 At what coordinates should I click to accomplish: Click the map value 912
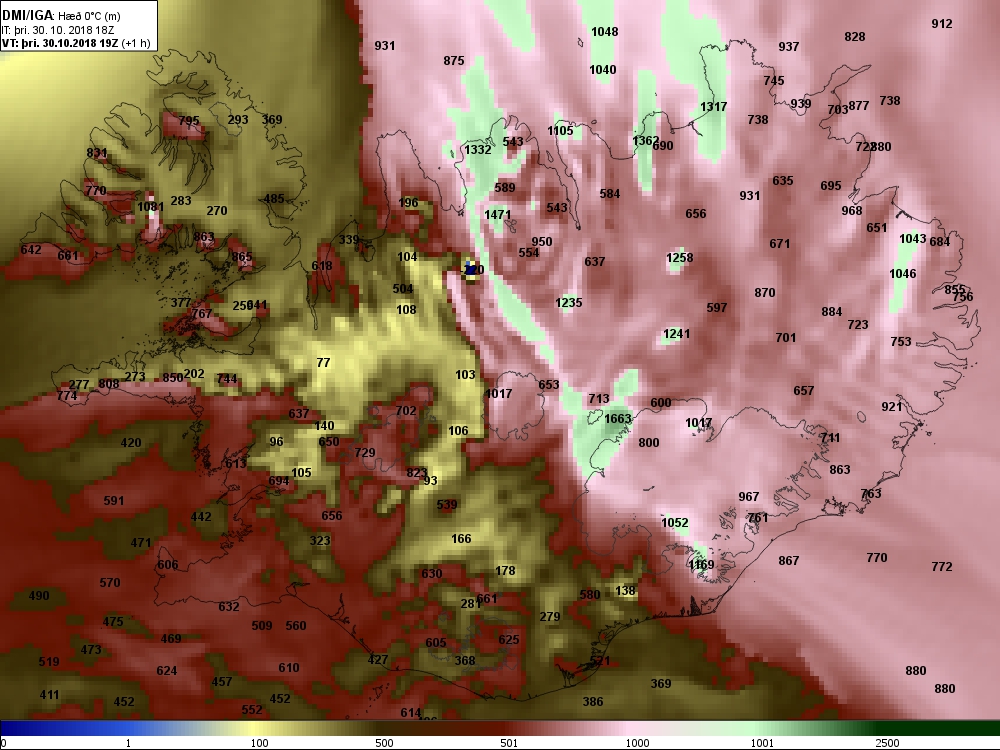[942, 24]
